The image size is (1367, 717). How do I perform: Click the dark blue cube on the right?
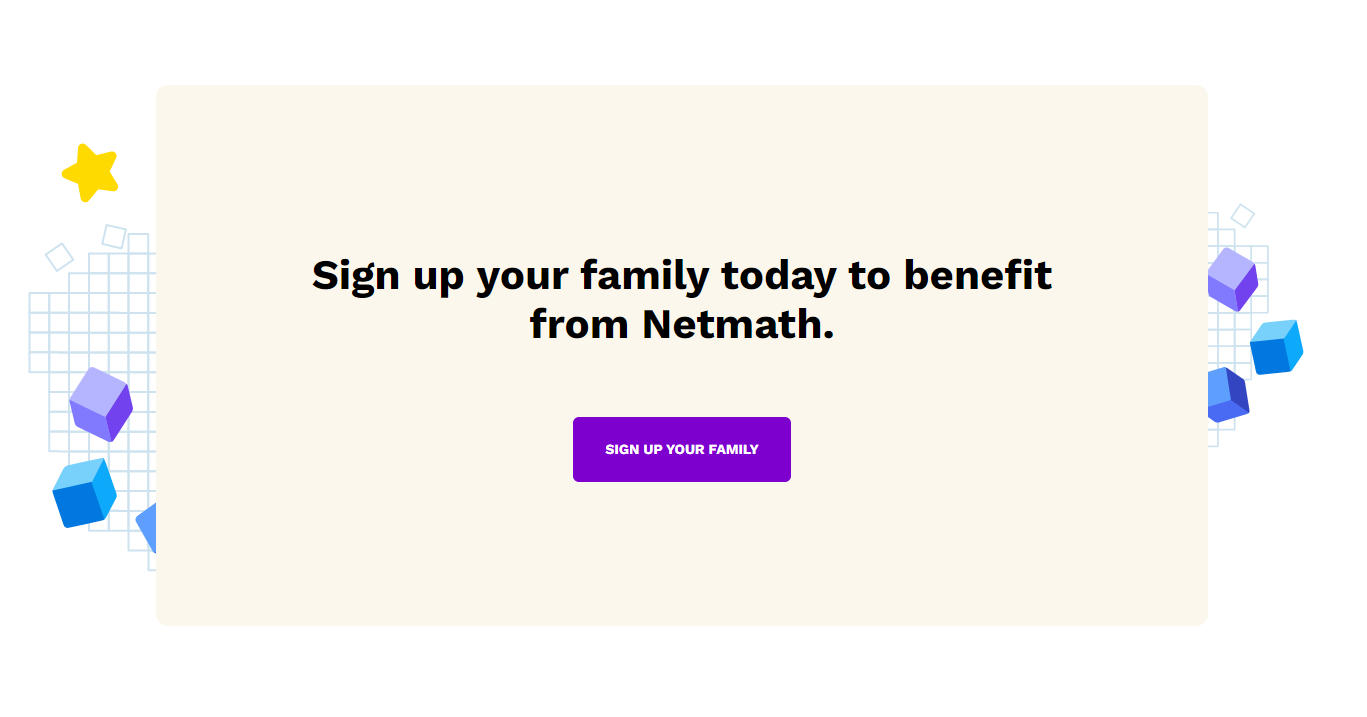click(1228, 395)
